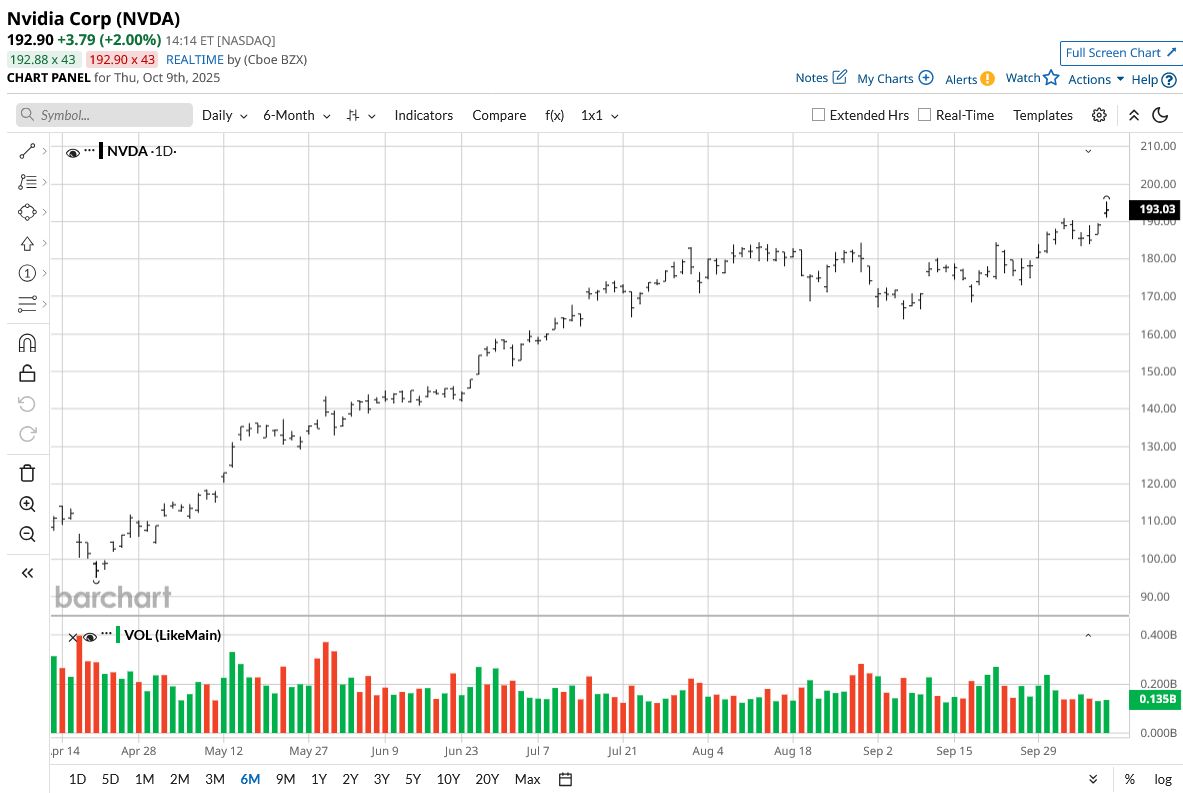Toggle percent scale button
Screen dimensions: 1183x793
[1129, 779]
